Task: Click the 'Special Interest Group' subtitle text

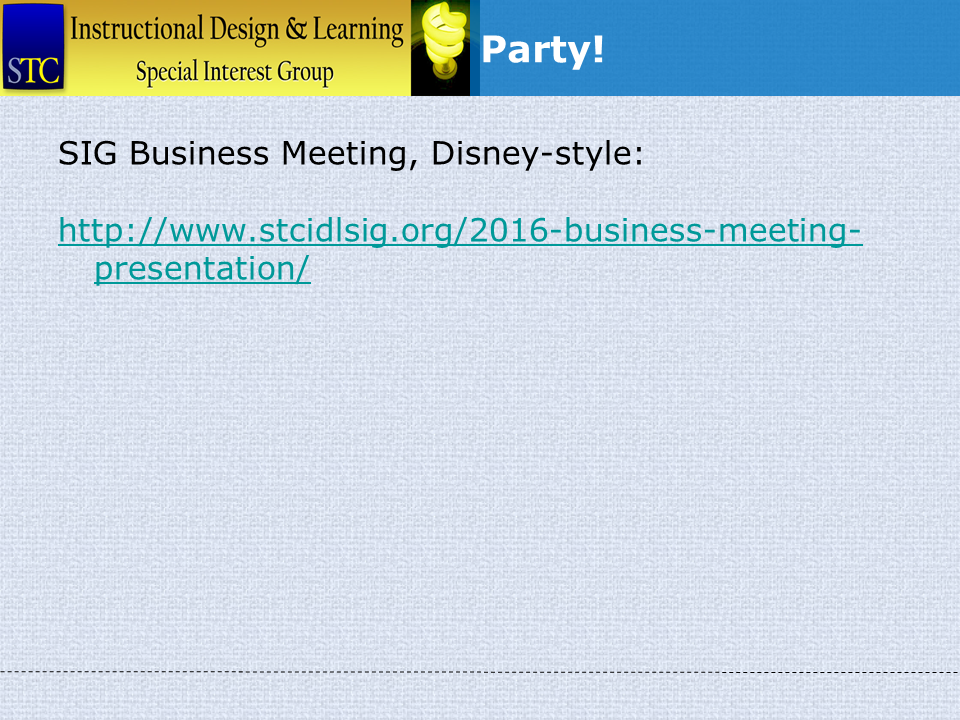Action: click(x=234, y=72)
